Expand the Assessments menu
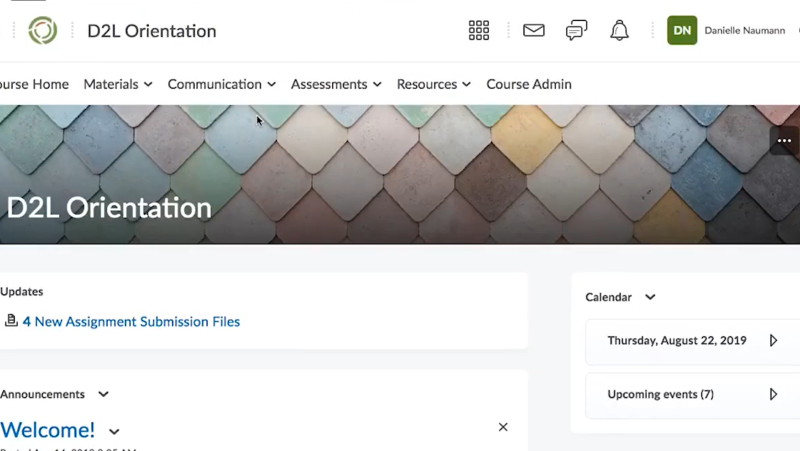 point(336,84)
